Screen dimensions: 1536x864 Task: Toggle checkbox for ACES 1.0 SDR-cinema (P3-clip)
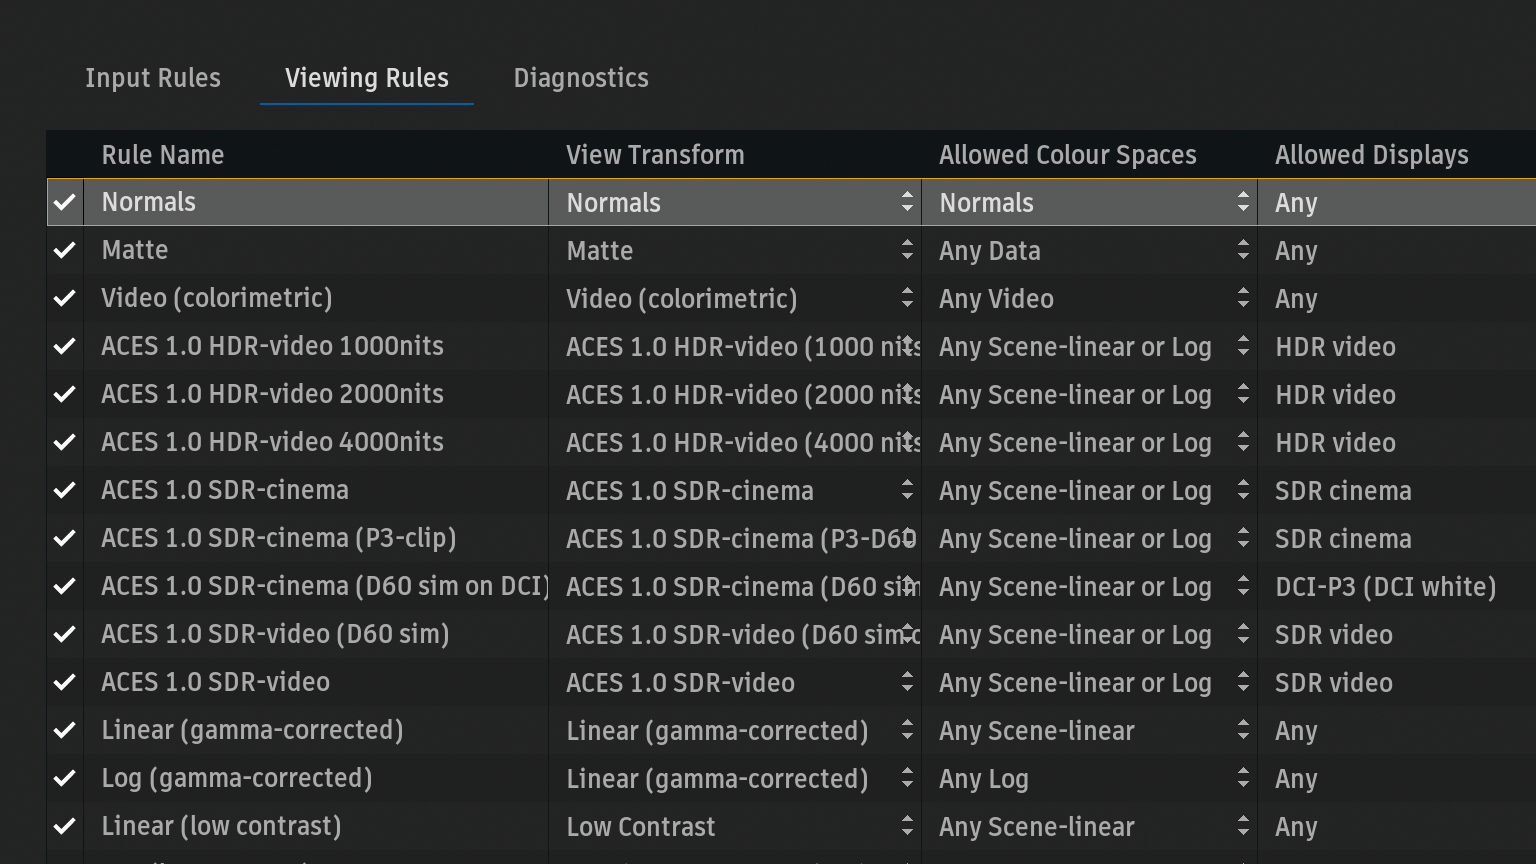coord(65,538)
